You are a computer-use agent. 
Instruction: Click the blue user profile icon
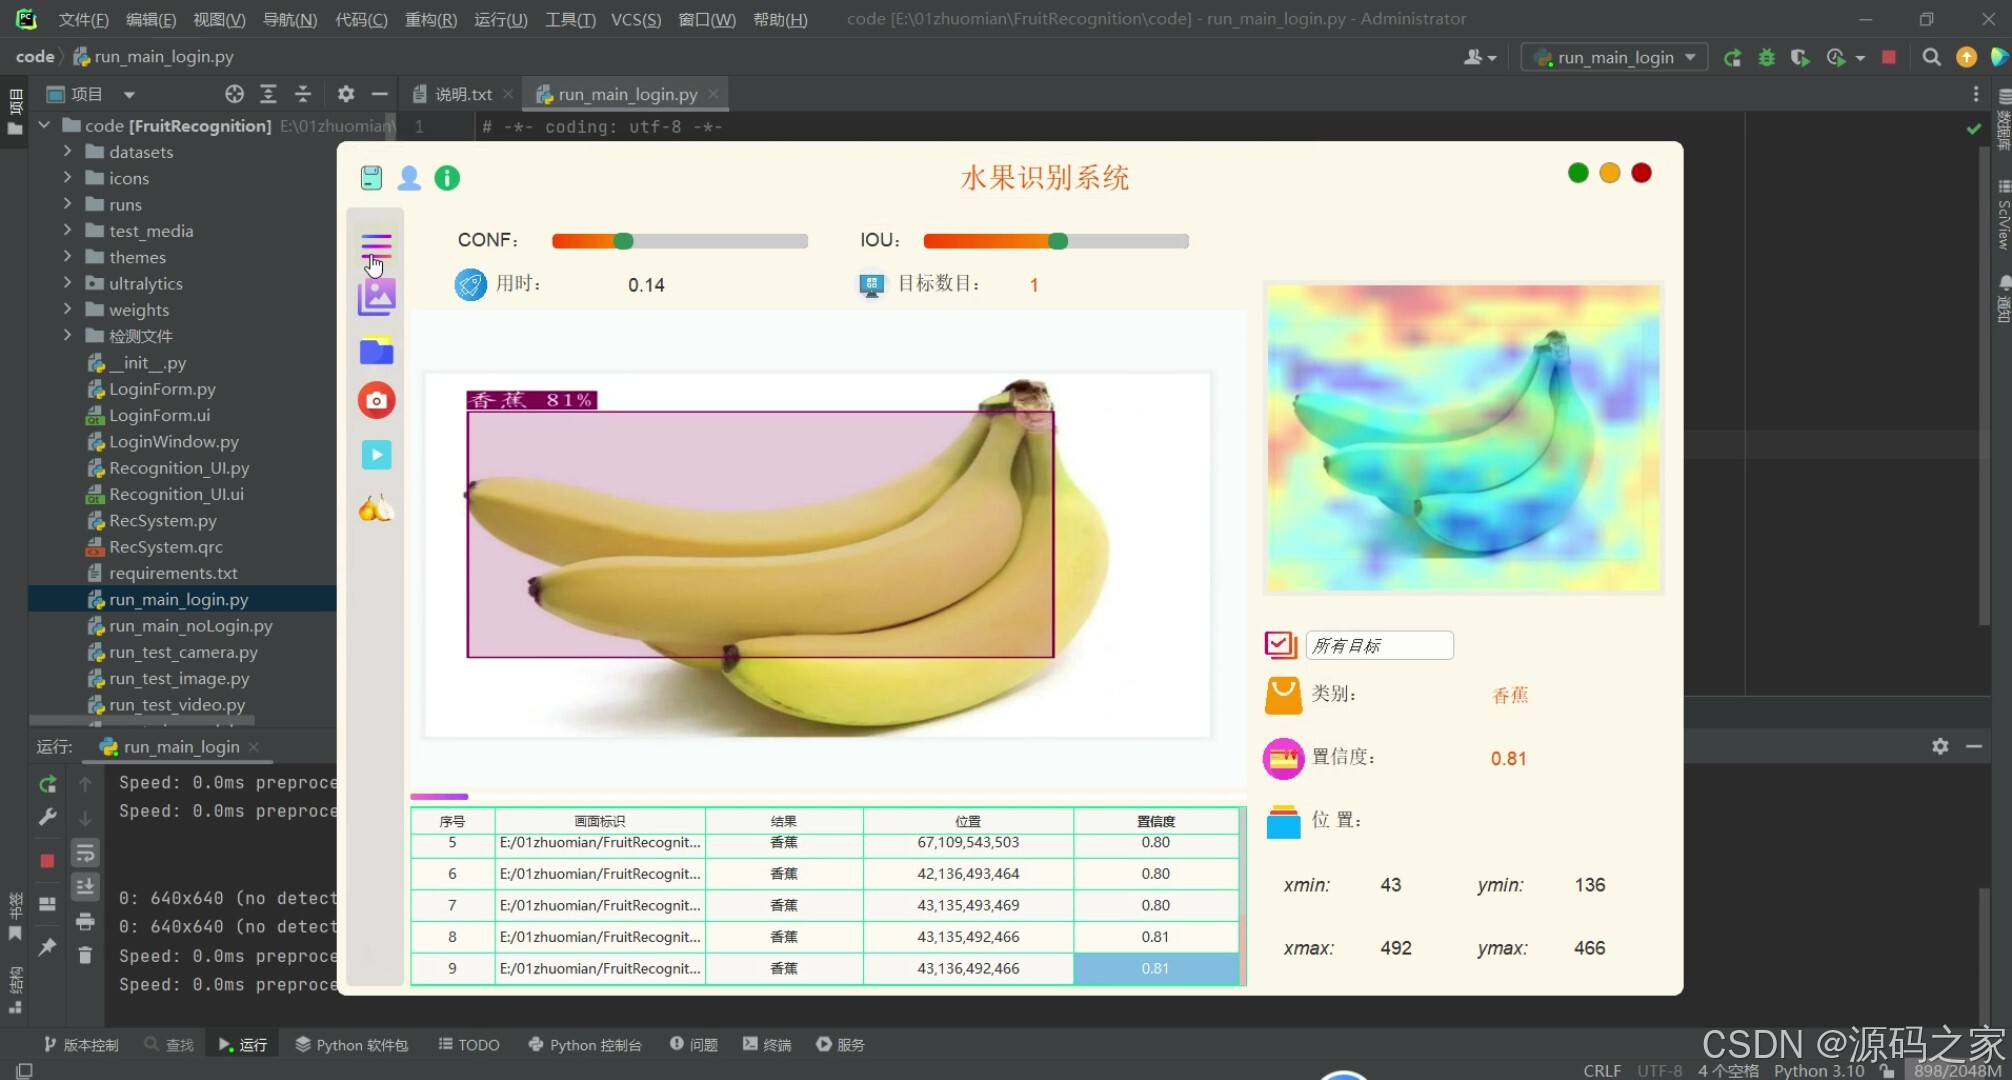point(409,178)
